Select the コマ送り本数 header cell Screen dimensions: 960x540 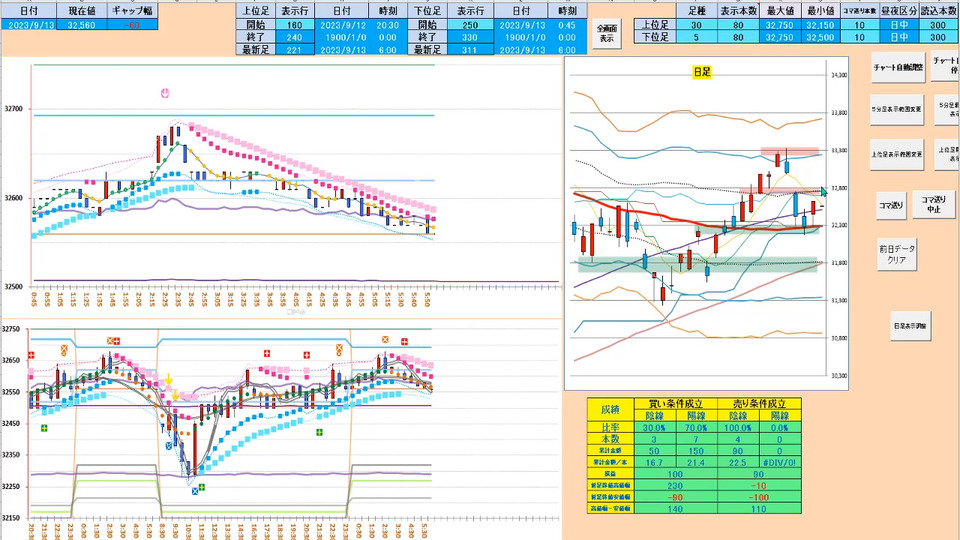click(860, 11)
